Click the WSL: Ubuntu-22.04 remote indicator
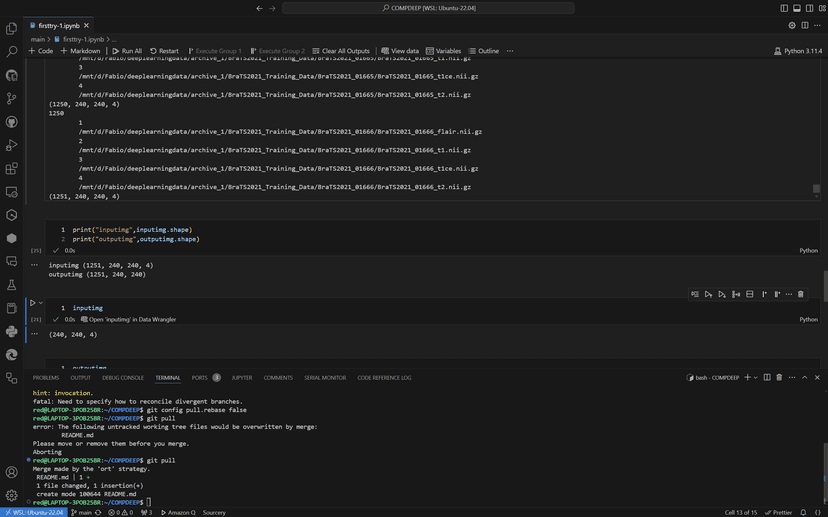The image size is (828, 517). tap(33, 512)
